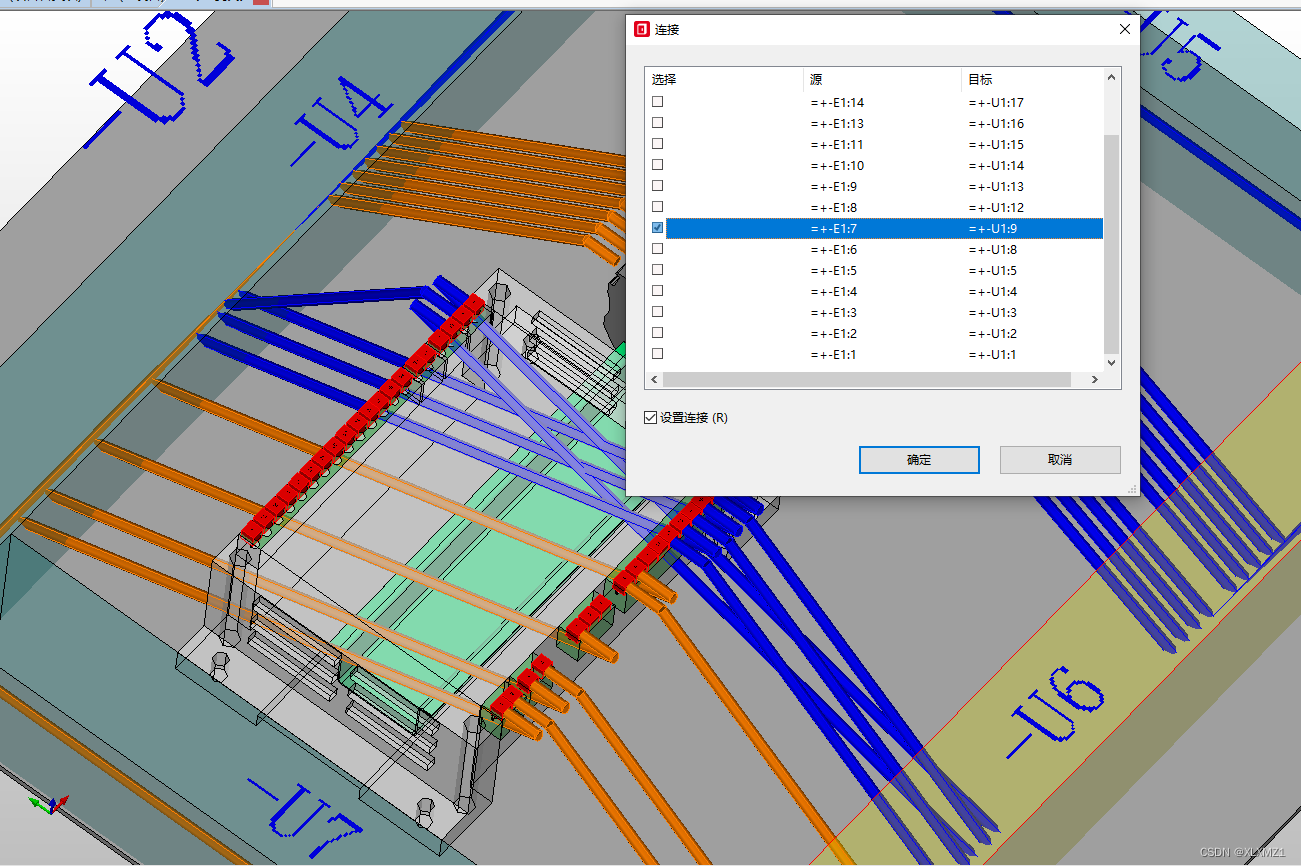
Task: Click the horizontal scrollbar thumb
Action: pos(866,380)
